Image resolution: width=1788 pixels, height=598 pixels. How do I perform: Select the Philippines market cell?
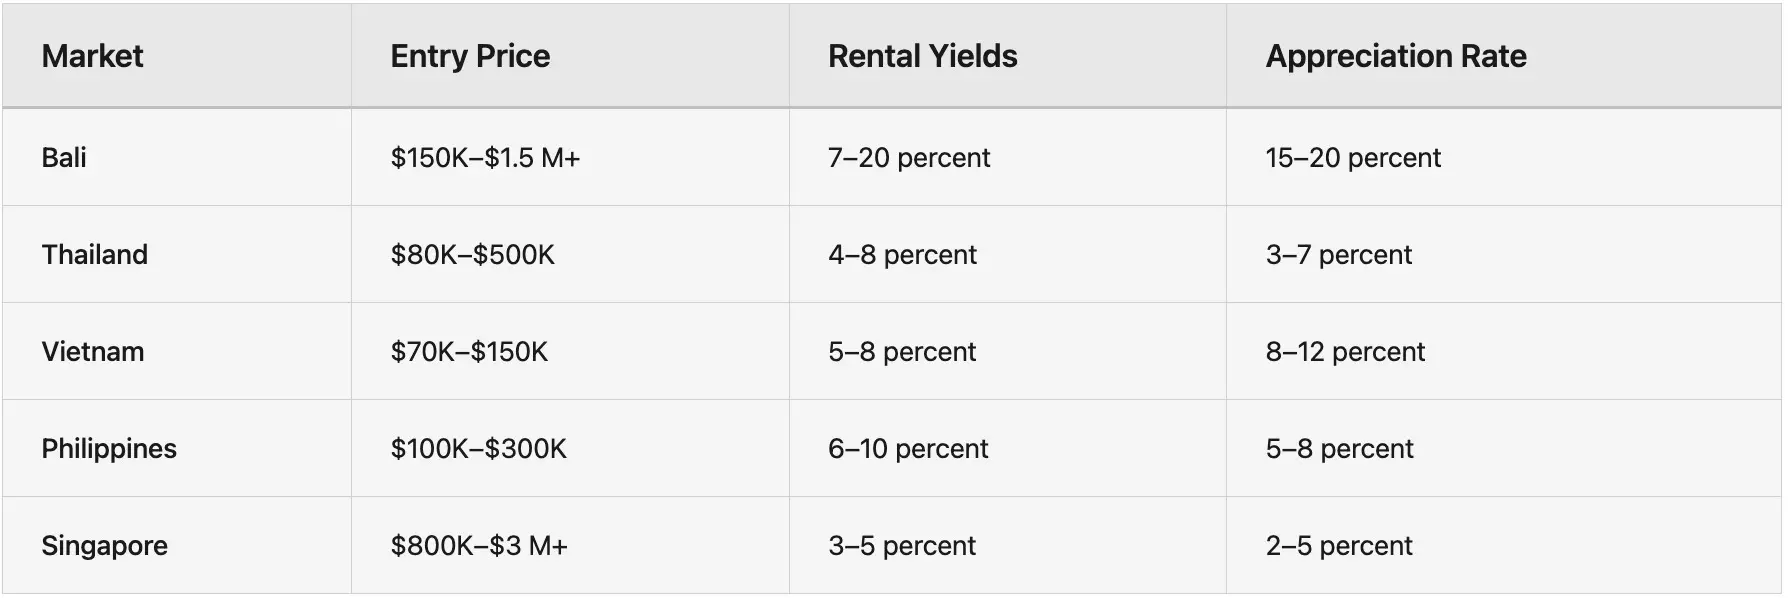coord(108,448)
